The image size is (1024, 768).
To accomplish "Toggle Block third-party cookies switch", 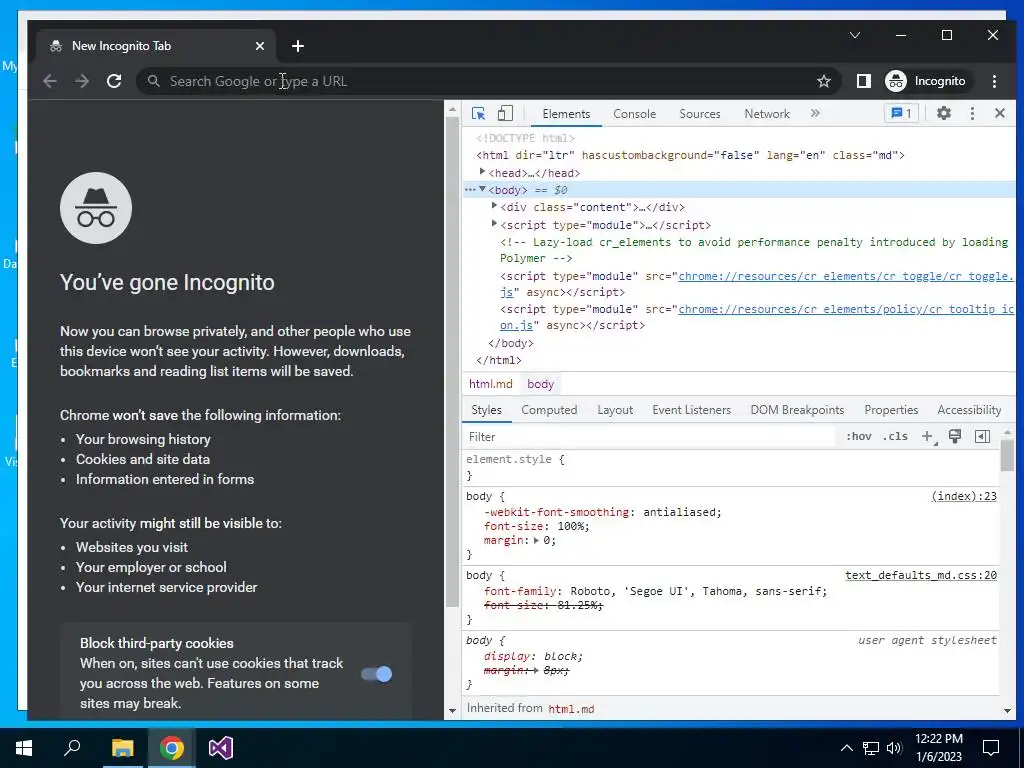I will tap(377, 674).
